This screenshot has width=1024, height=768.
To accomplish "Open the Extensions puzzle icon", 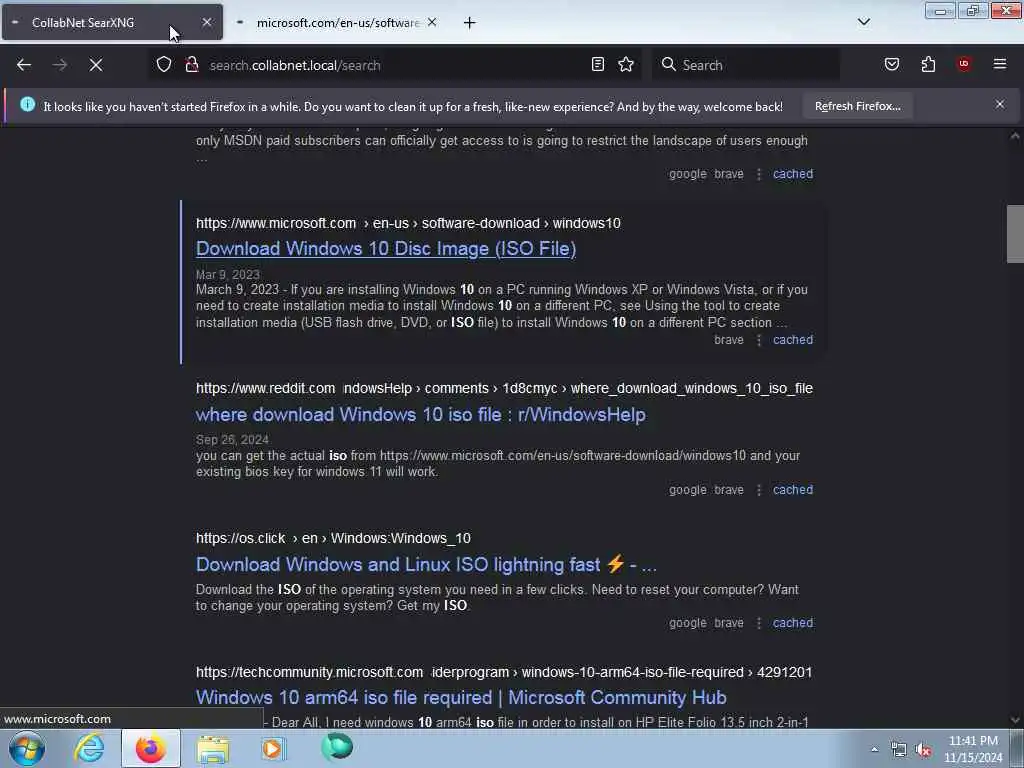I will click(x=928, y=64).
